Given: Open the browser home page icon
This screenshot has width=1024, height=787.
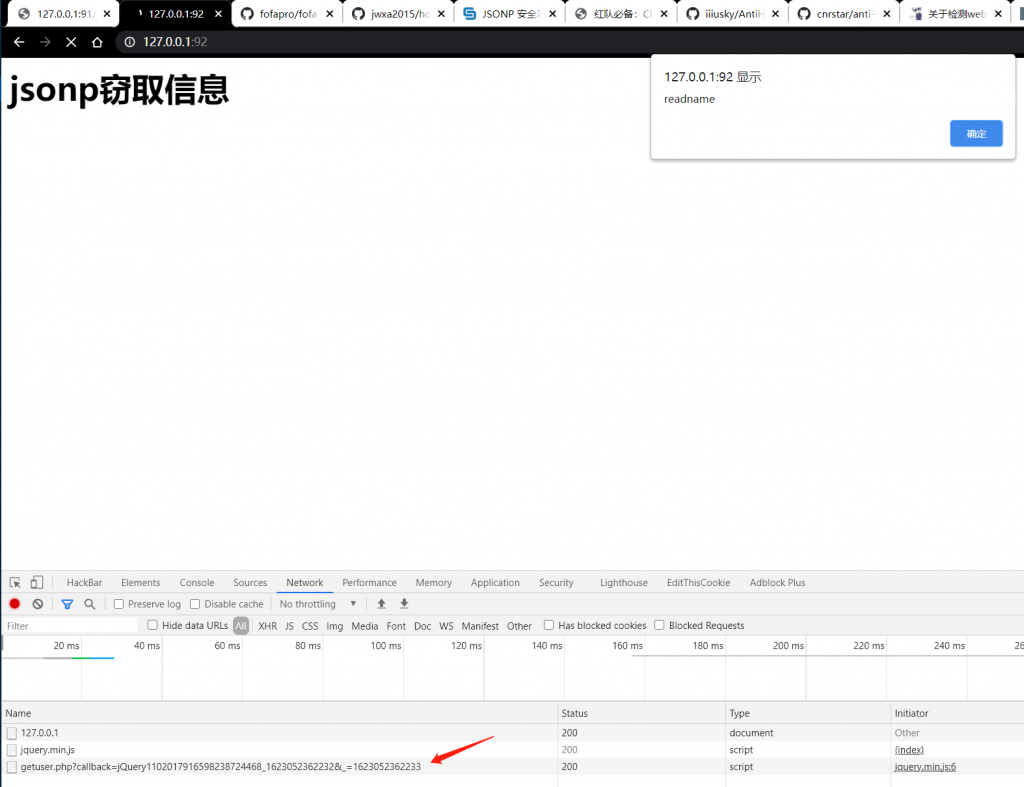Looking at the screenshot, I should [97, 42].
